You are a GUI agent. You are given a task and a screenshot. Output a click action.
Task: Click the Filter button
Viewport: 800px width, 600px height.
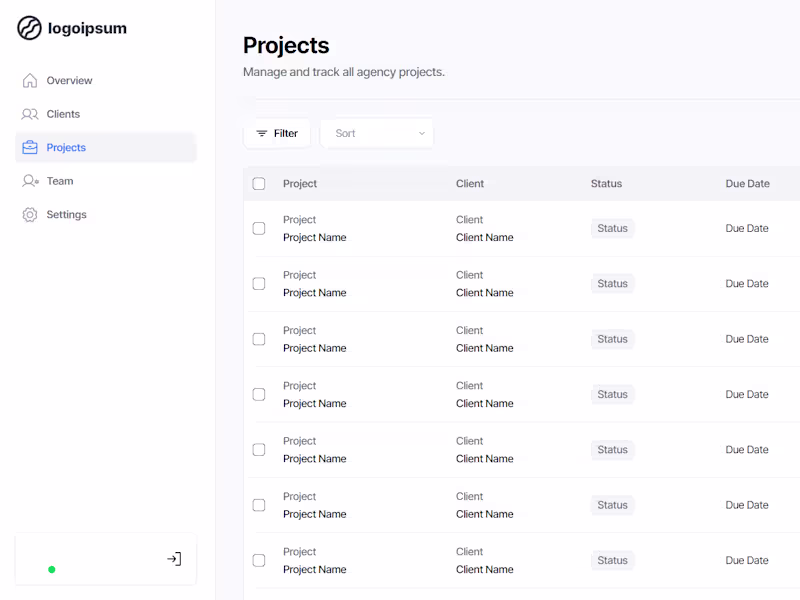277,133
